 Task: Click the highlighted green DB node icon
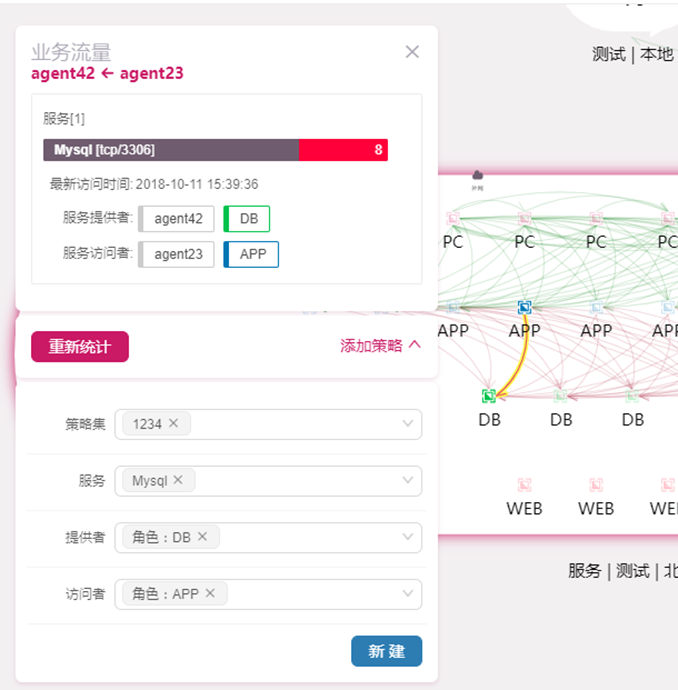(x=489, y=396)
